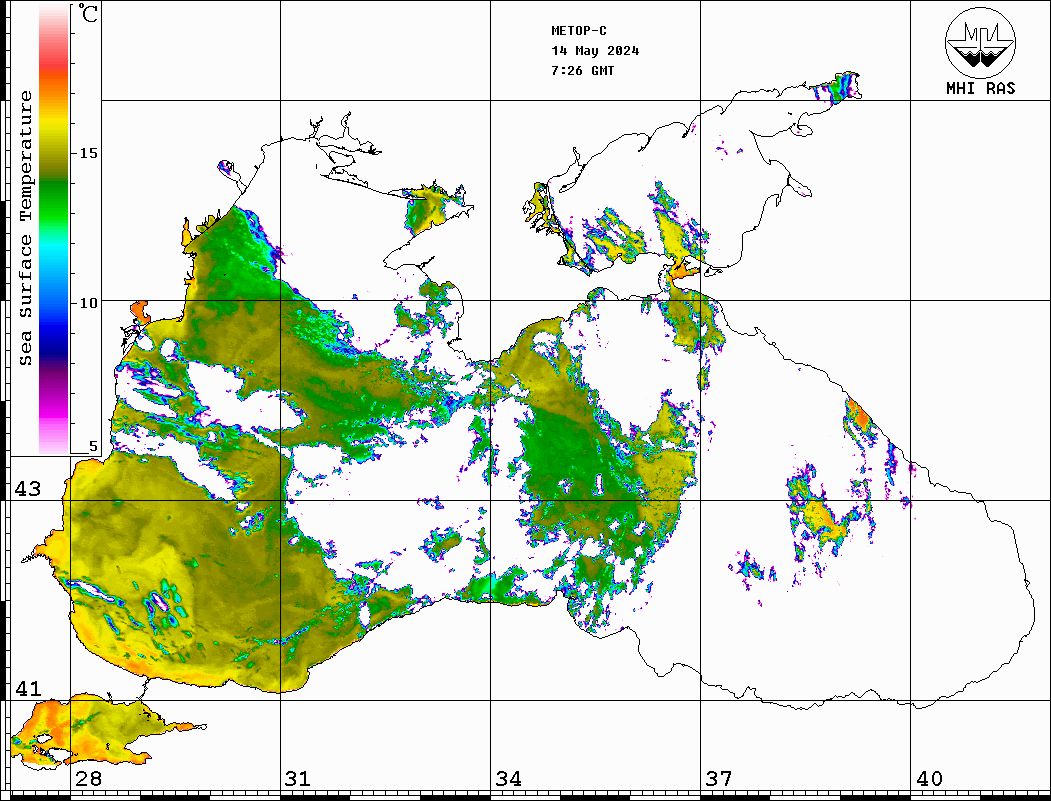Click latitude label 41

28,688
